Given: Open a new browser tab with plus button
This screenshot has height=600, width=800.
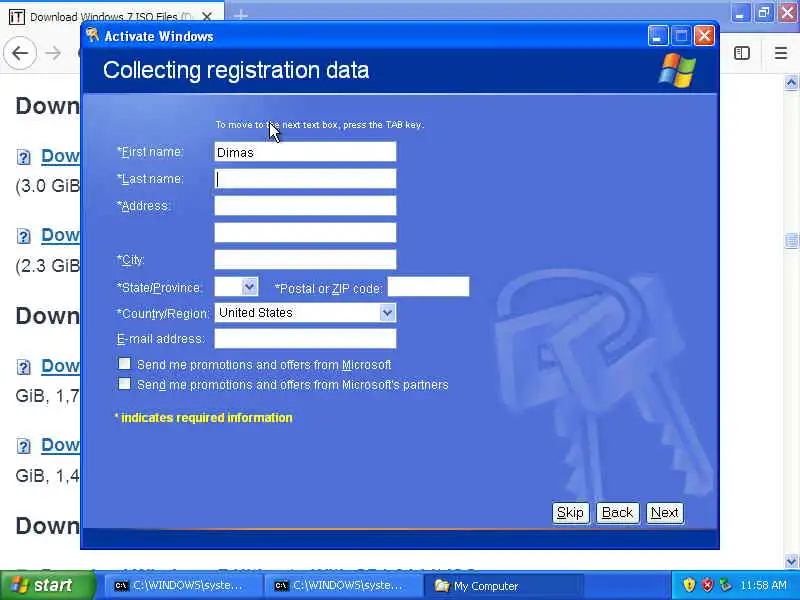Looking at the screenshot, I should 241,16.
